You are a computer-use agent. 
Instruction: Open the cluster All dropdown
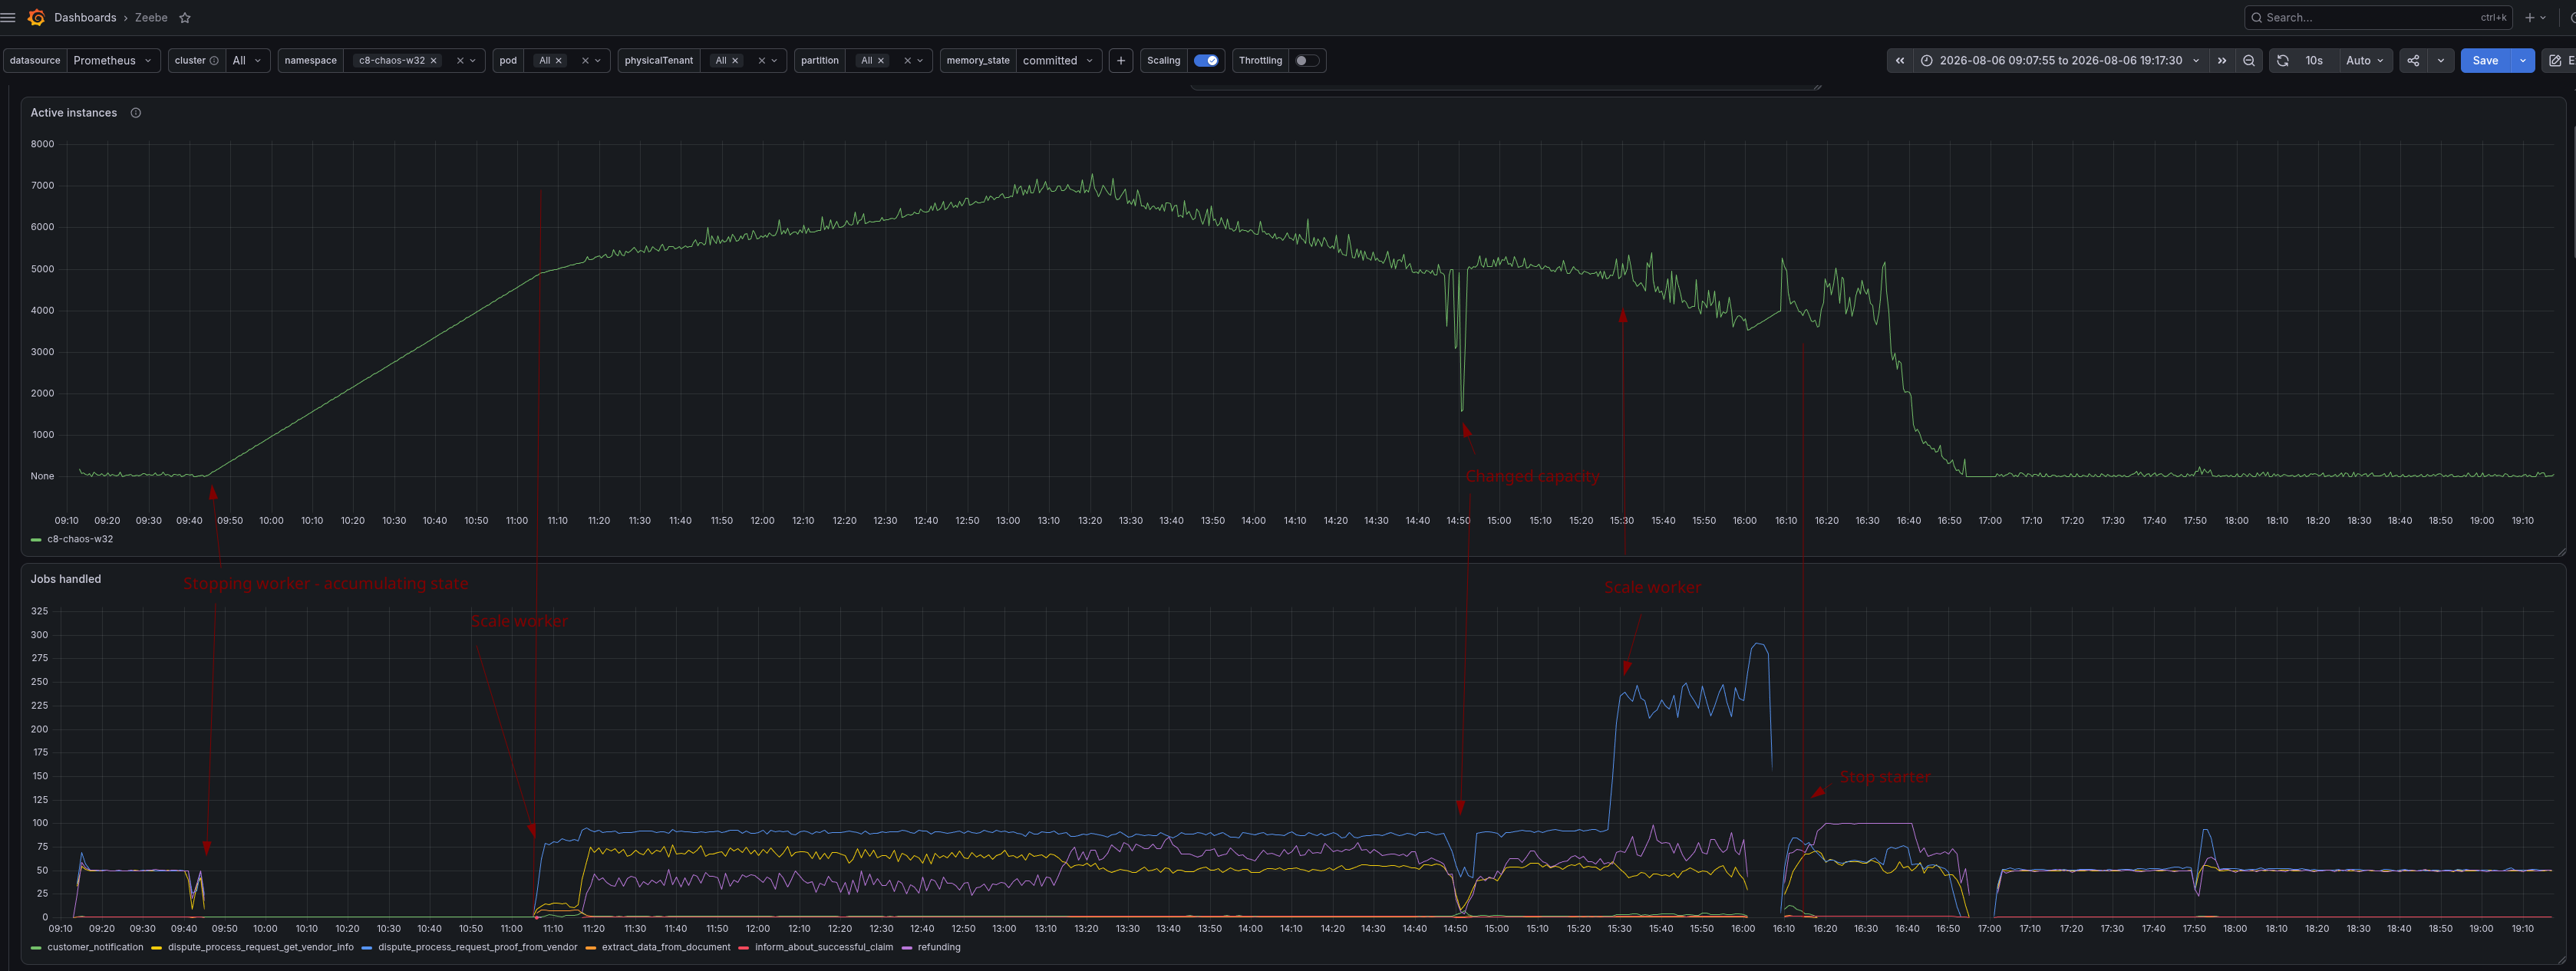click(247, 61)
